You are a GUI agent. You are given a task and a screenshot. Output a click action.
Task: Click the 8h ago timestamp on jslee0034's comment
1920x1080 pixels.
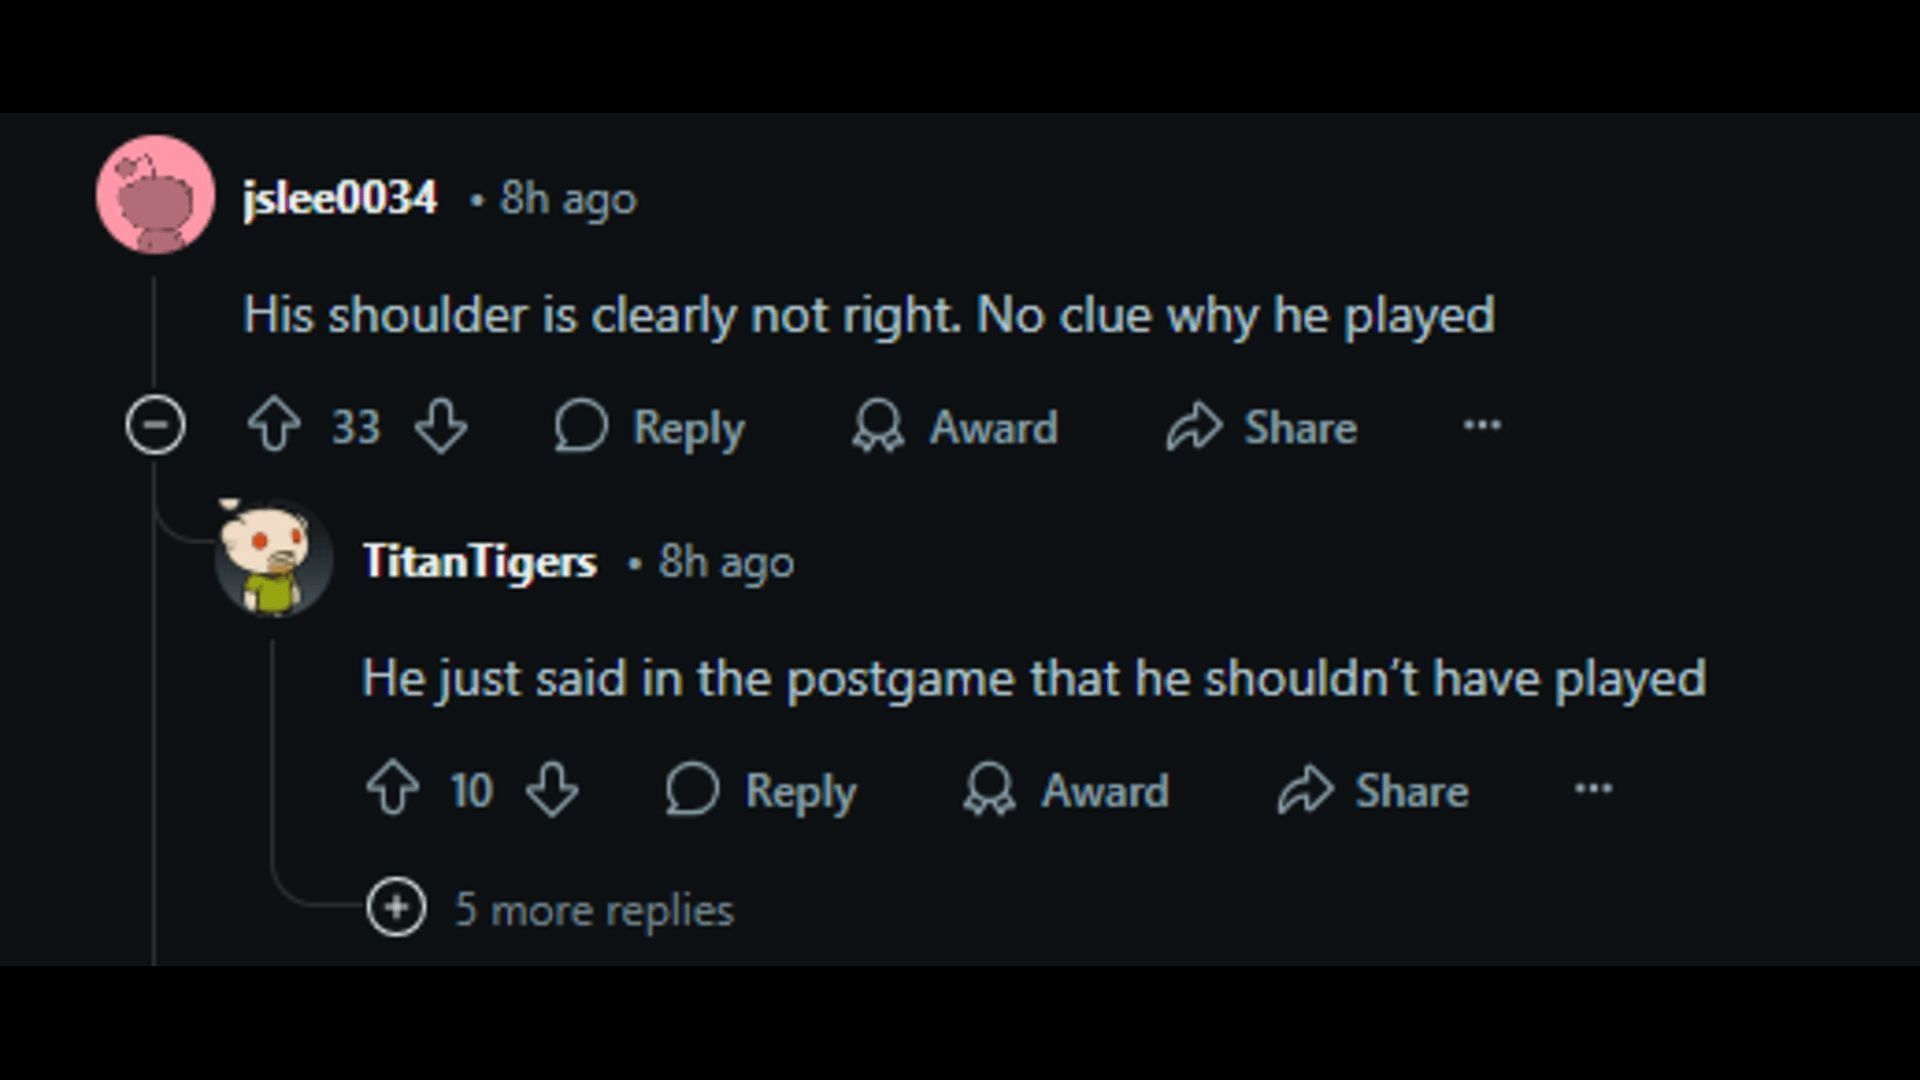(x=568, y=198)
